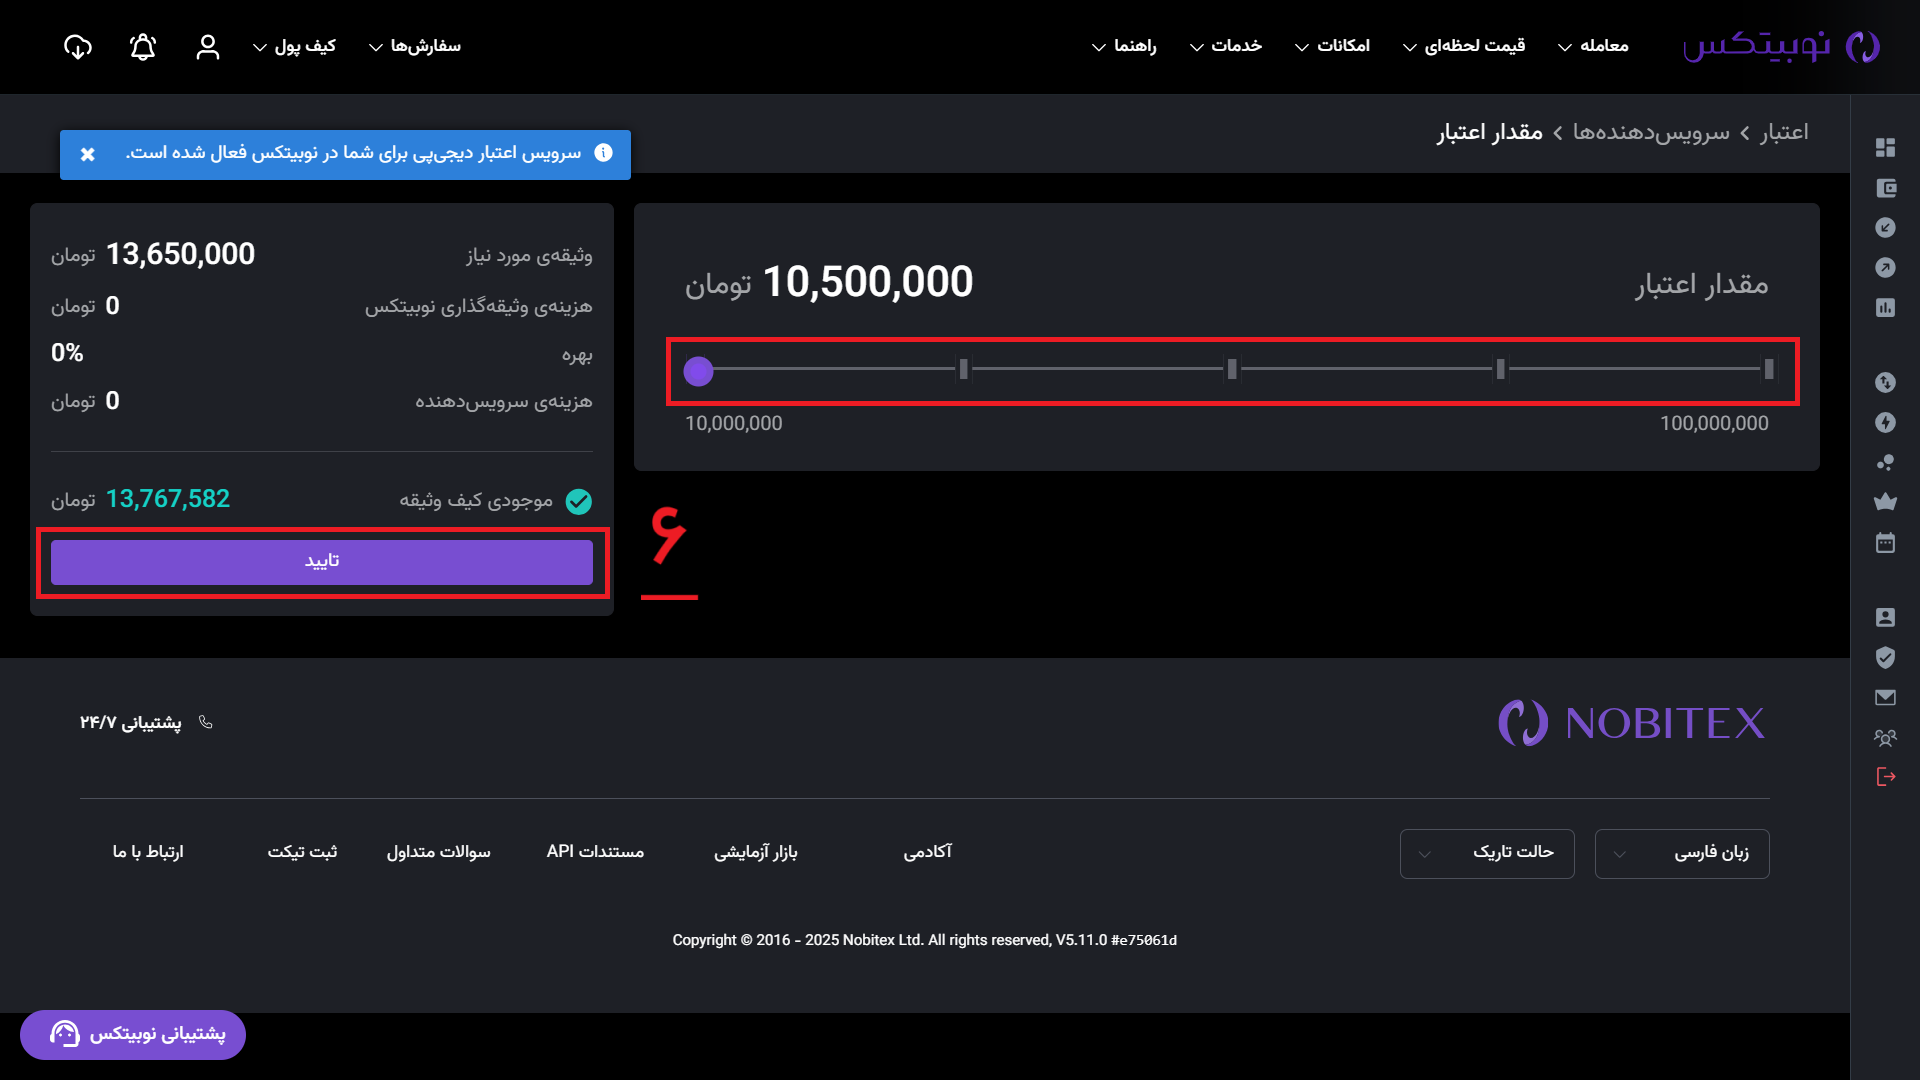1920x1080 pixels.
Task: Click the NOBITEX footer logo
Action: point(1632,723)
